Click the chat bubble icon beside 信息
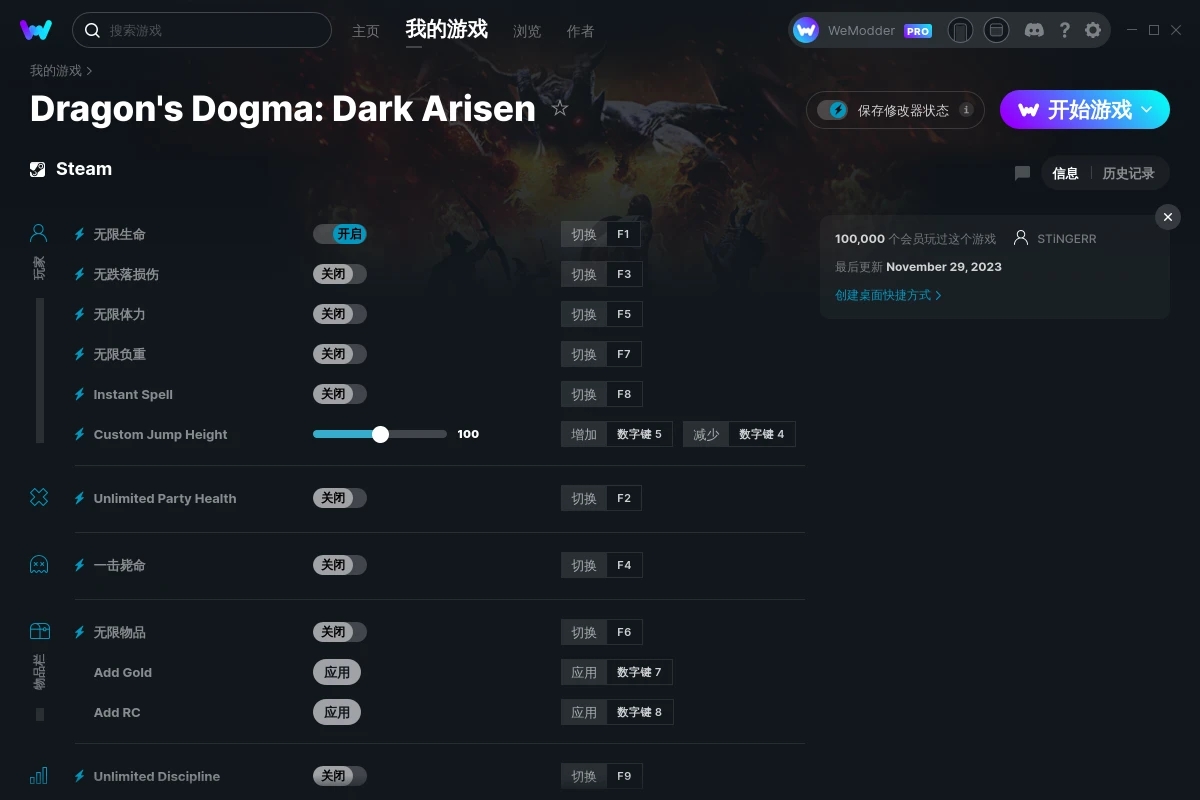This screenshot has height=800, width=1200. tap(1022, 173)
